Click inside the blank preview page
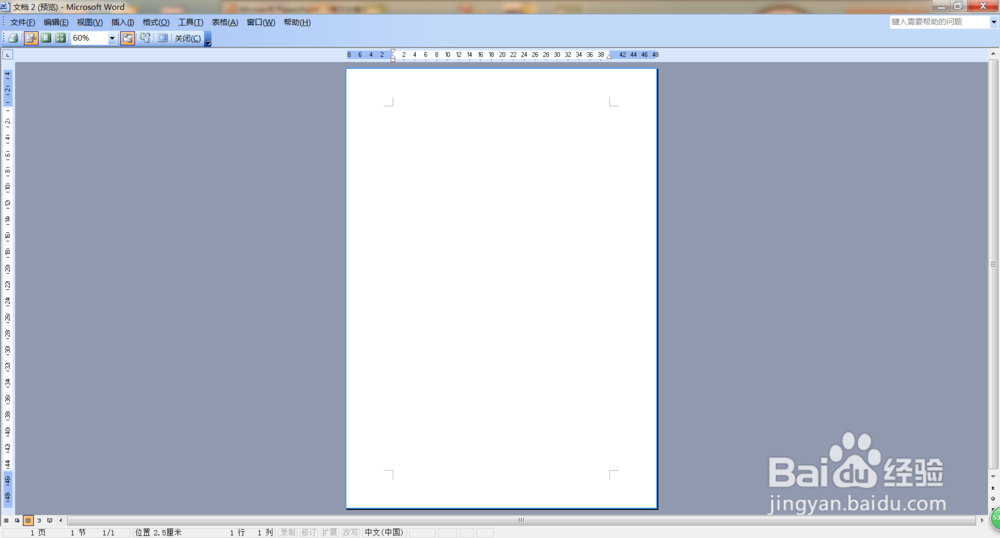Image resolution: width=1000 pixels, height=538 pixels. point(501,288)
